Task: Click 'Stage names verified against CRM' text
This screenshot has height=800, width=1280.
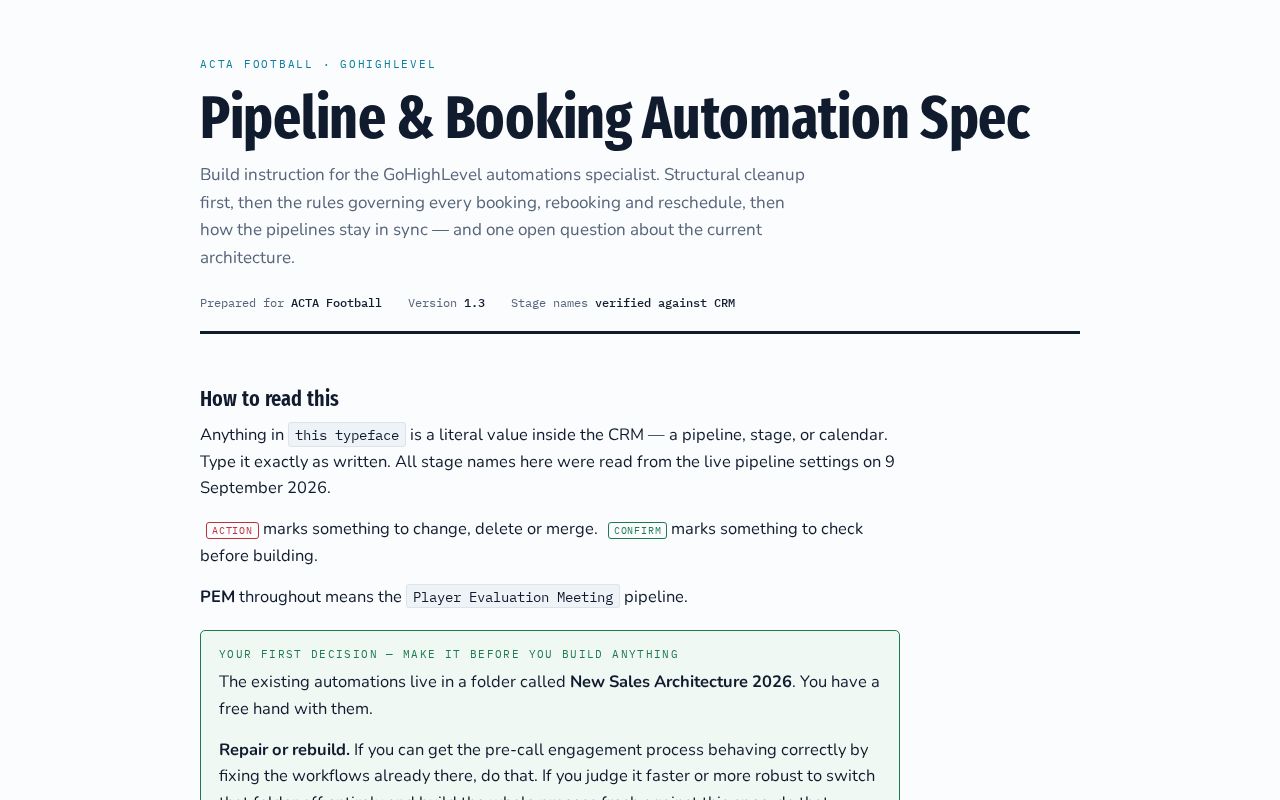Action: pos(623,303)
